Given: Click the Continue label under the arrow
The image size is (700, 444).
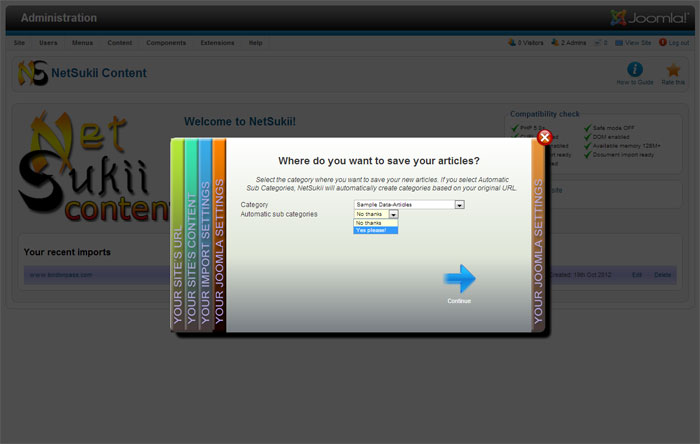Looking at the screenshot, I should (x=459, y=301).
